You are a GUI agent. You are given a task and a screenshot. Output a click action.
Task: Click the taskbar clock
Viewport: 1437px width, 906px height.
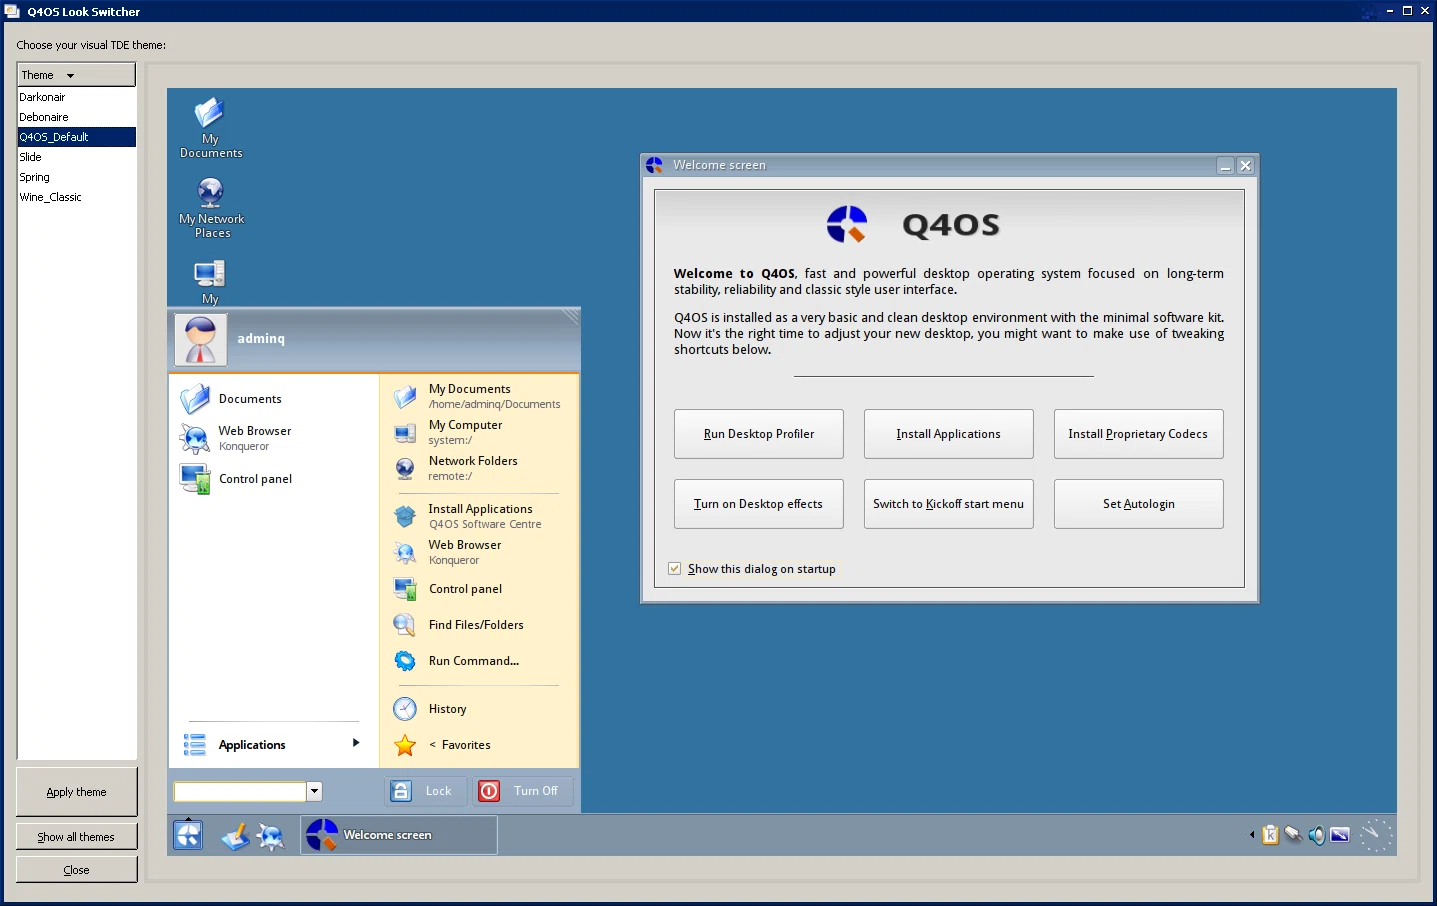pyautogui.click(x=1376, y=835)
